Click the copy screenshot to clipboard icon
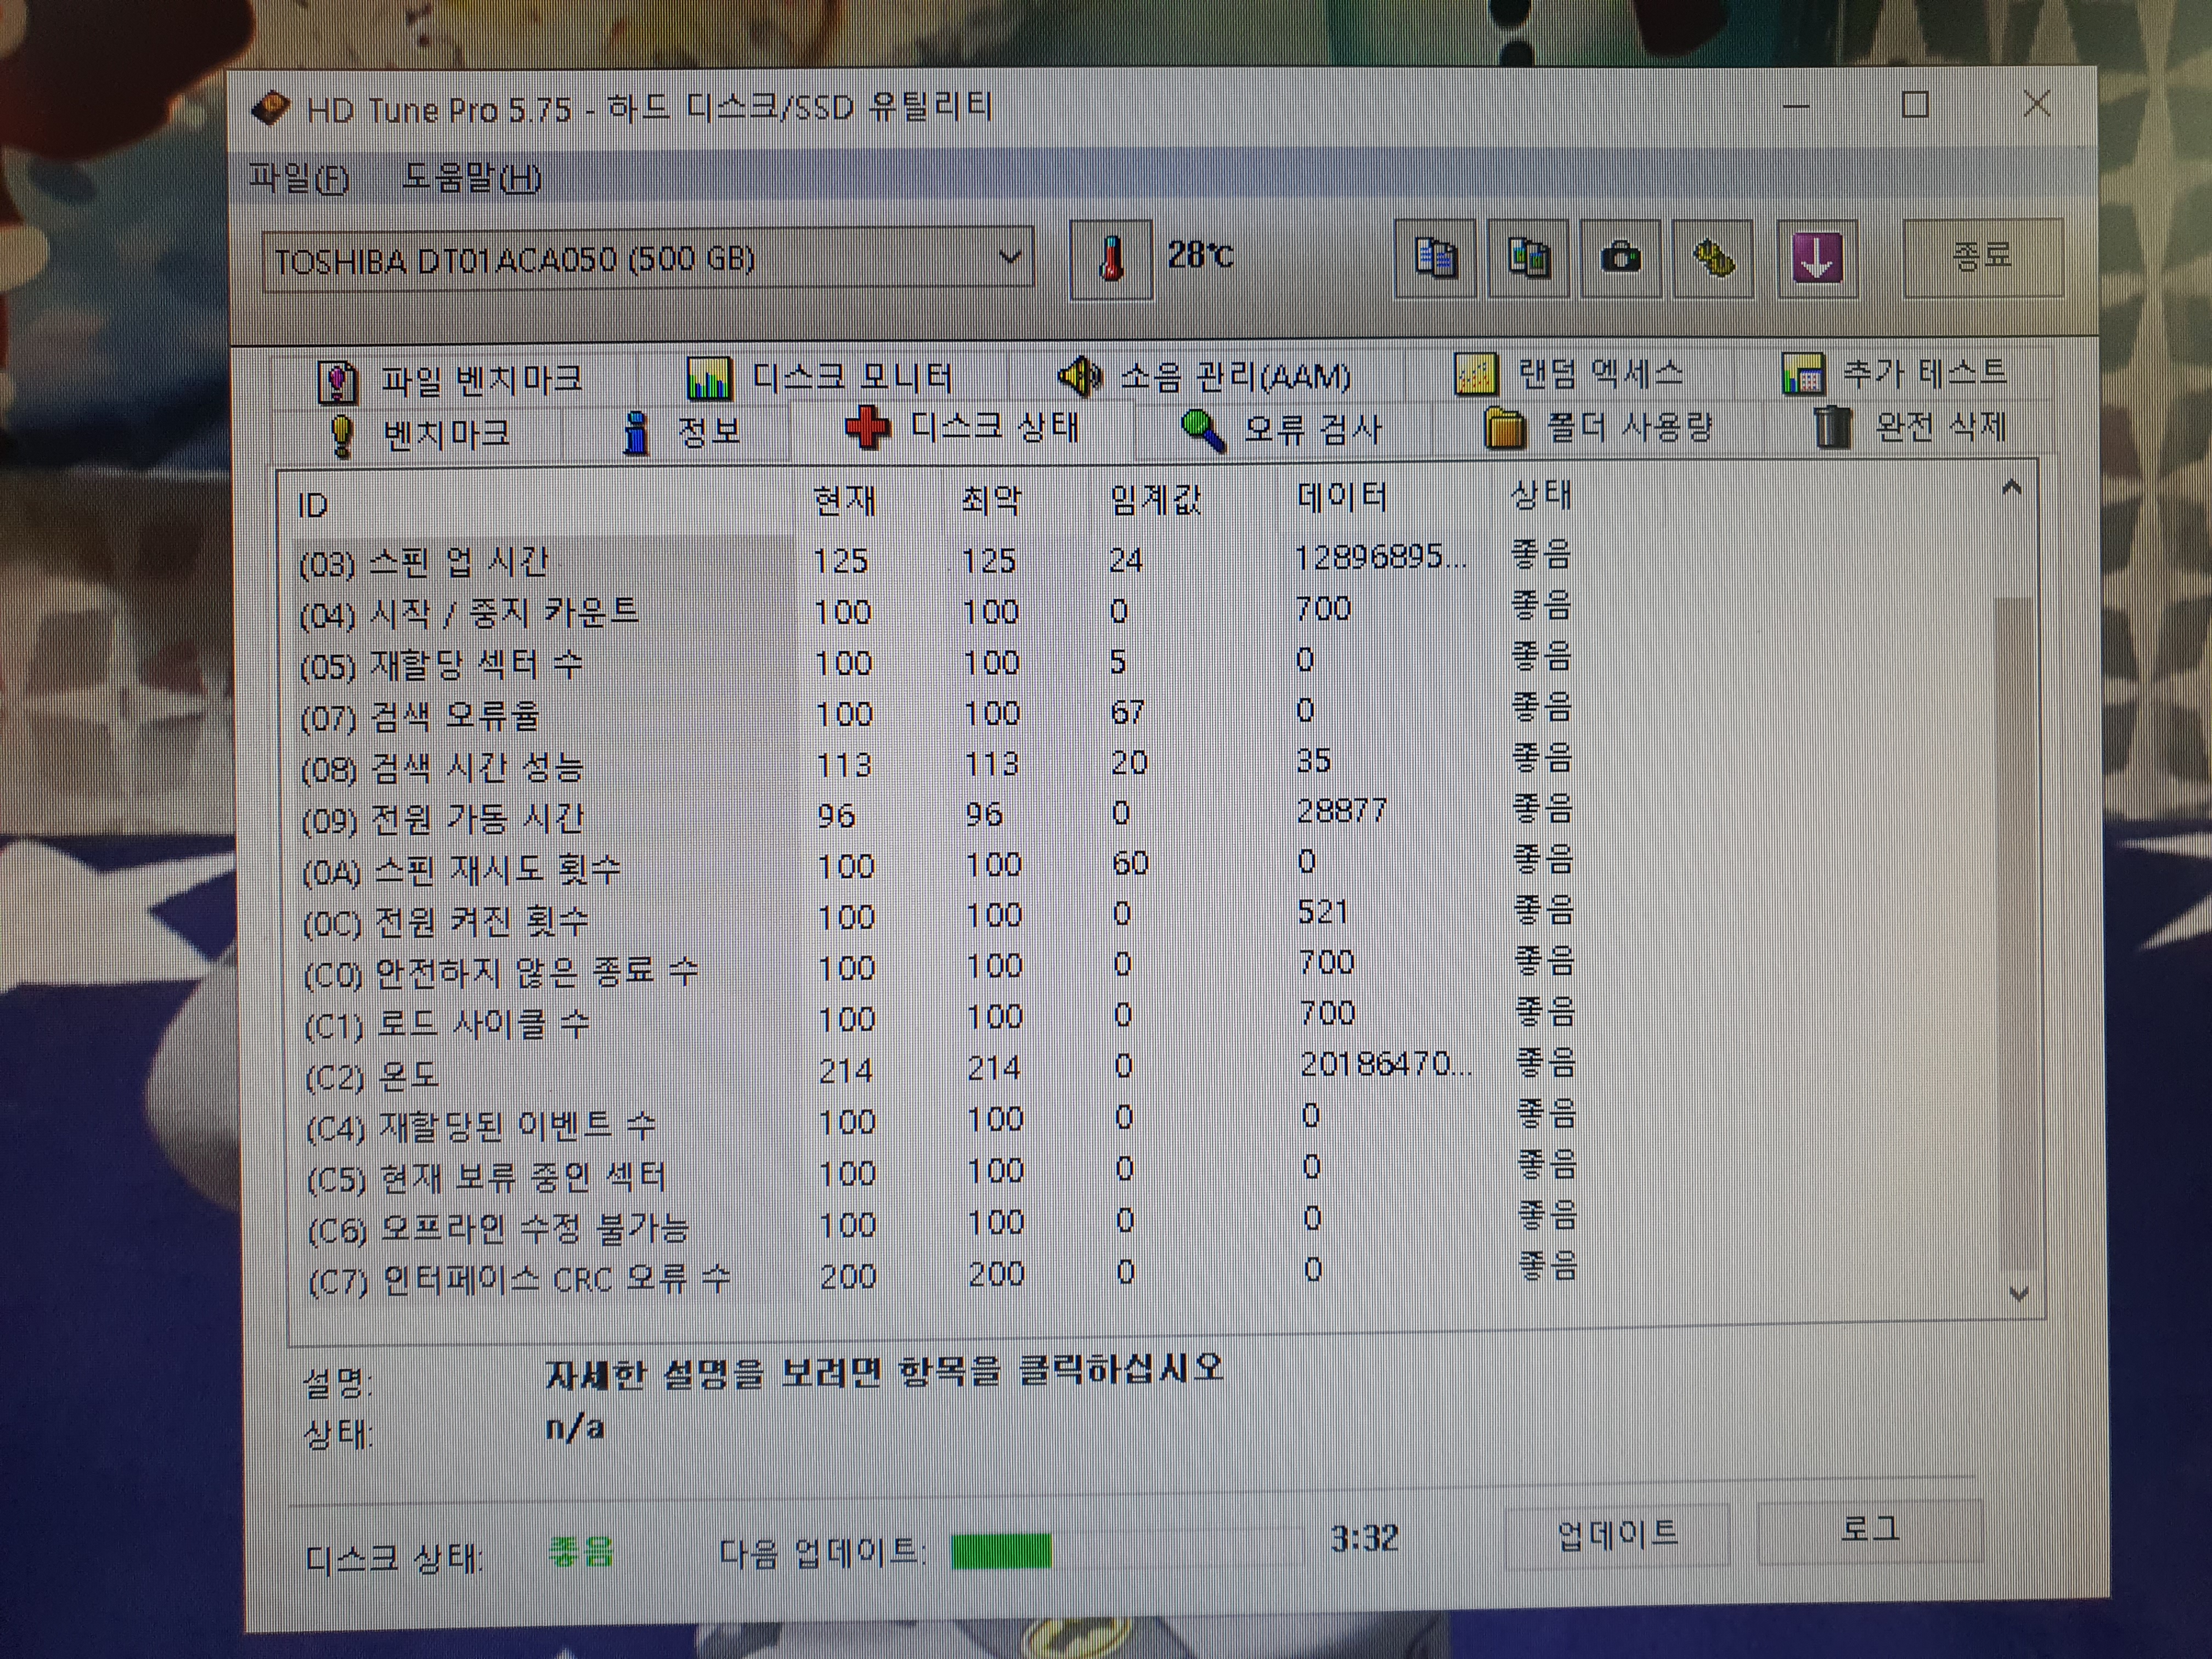The width and height of the screenshot is (2212, 1659). pyautogui.click(x=1527, y=259)
